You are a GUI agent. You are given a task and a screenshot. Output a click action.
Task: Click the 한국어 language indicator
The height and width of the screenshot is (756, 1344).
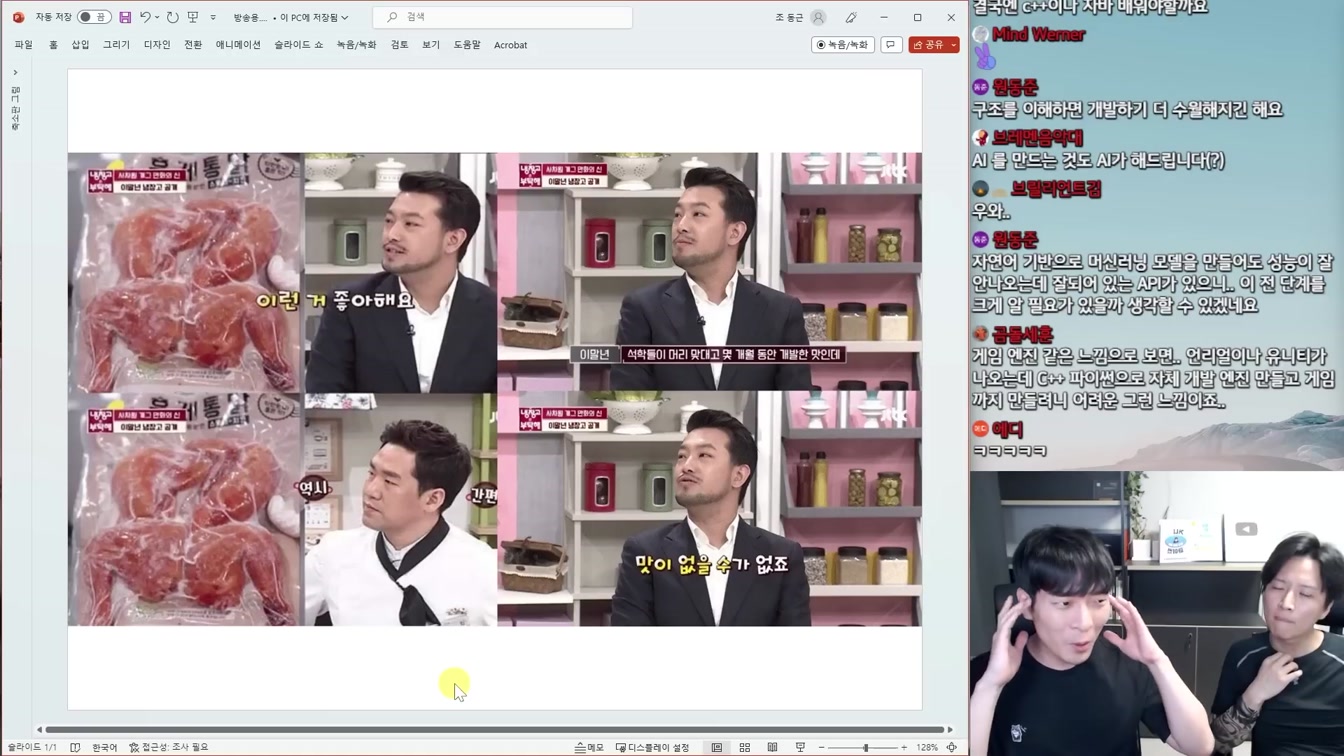[x=105, y=747]
